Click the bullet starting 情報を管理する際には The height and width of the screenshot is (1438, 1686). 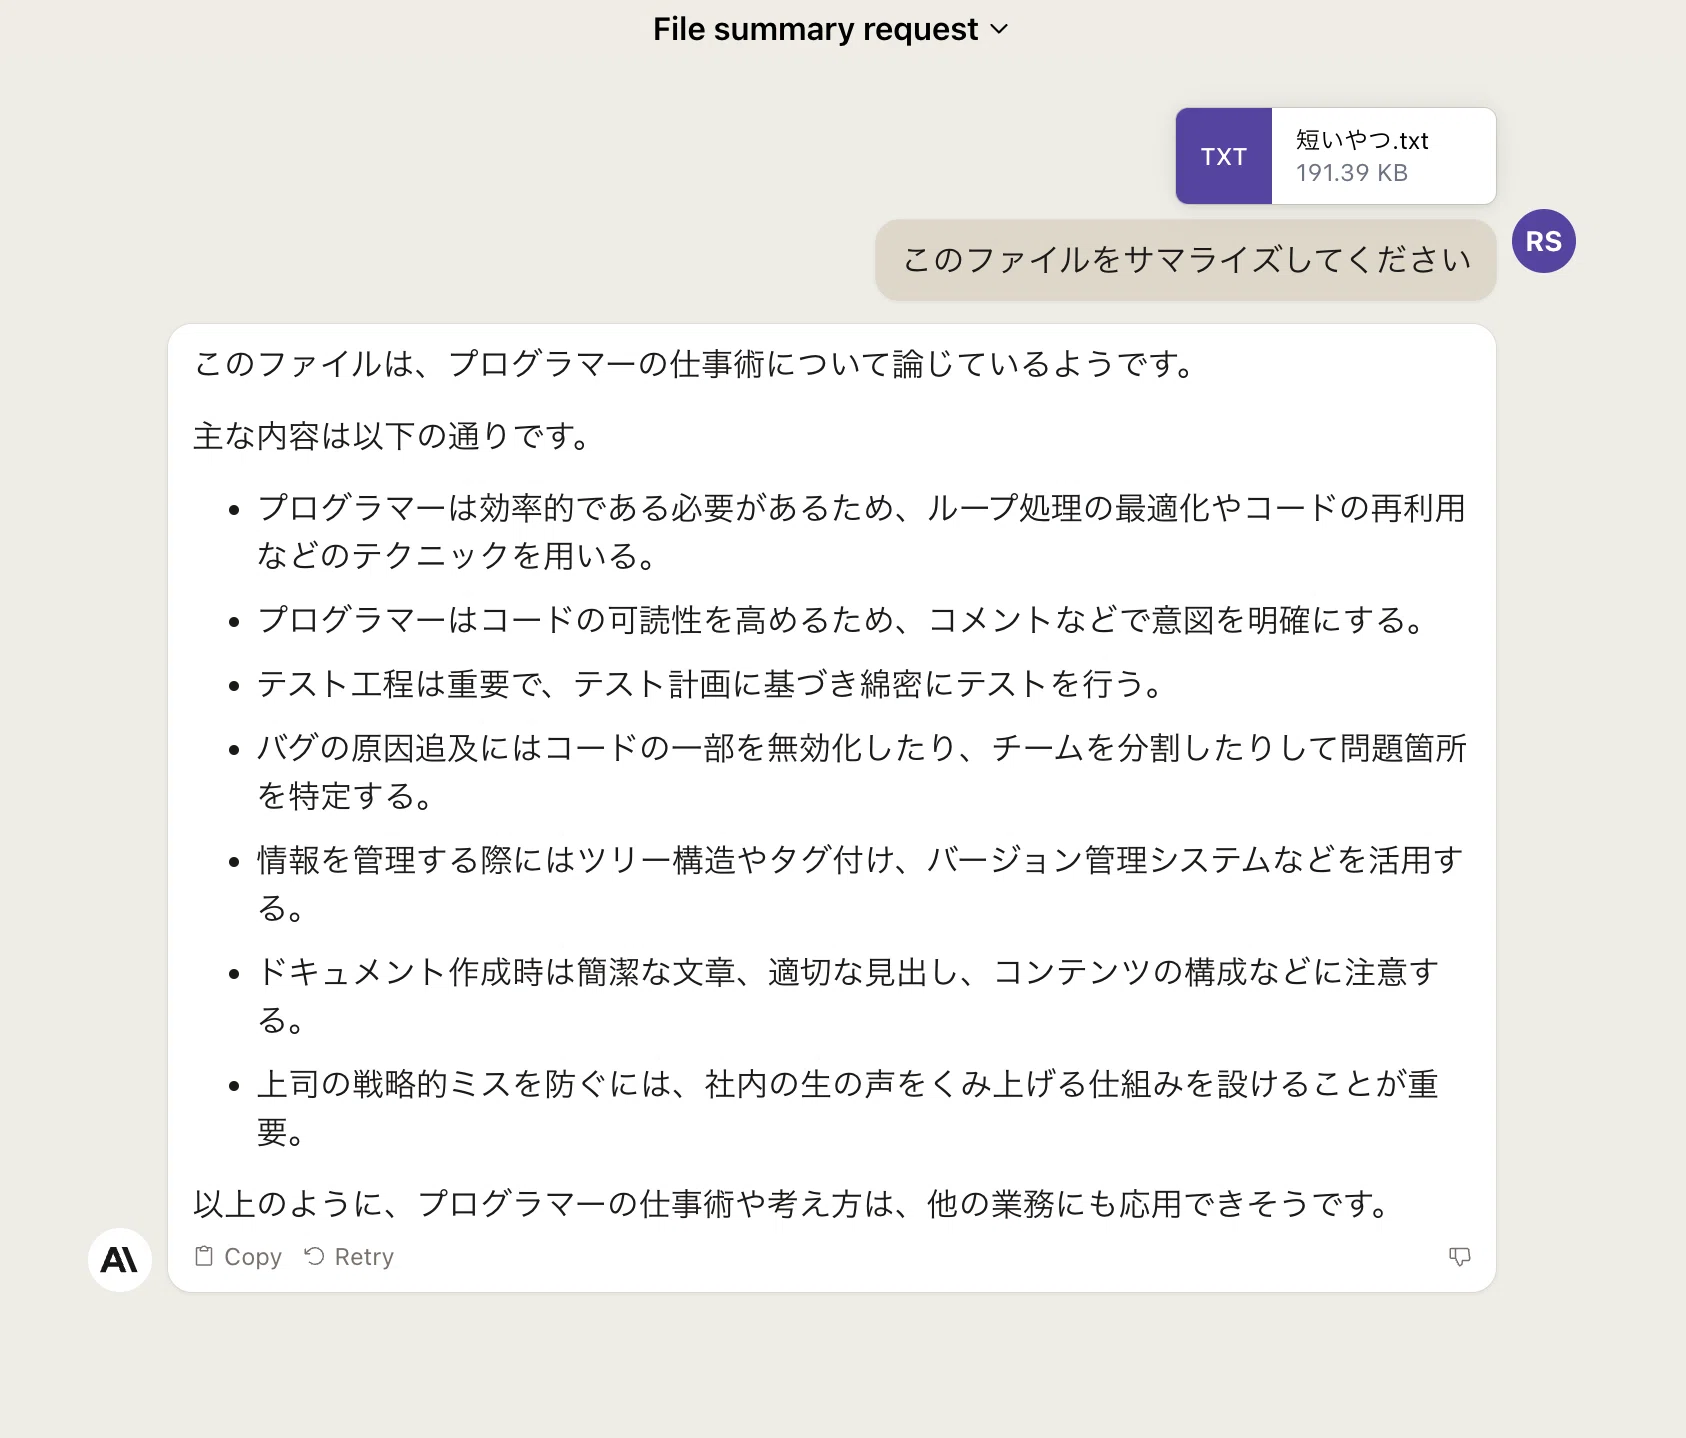861,884
